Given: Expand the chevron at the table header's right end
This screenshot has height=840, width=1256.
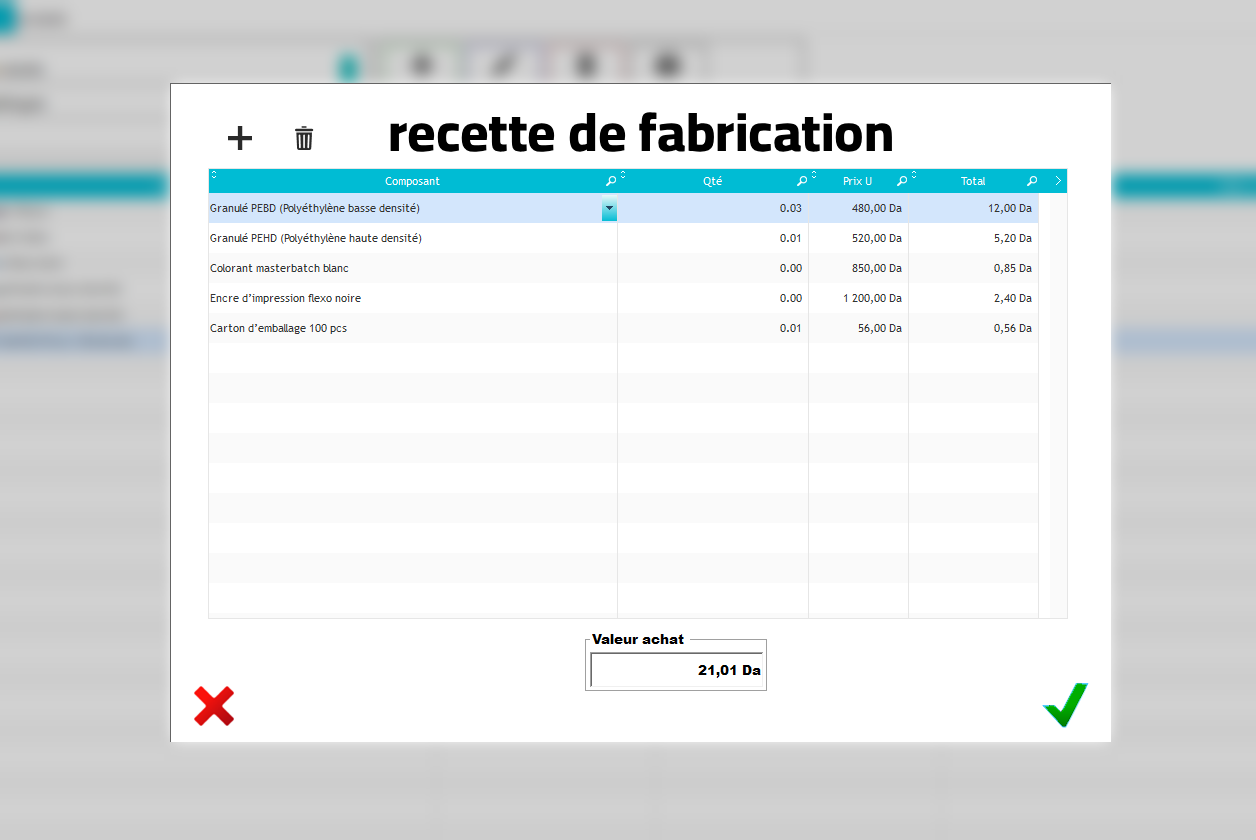Looking at the screenshot, I should click(x=1058, y=181).
